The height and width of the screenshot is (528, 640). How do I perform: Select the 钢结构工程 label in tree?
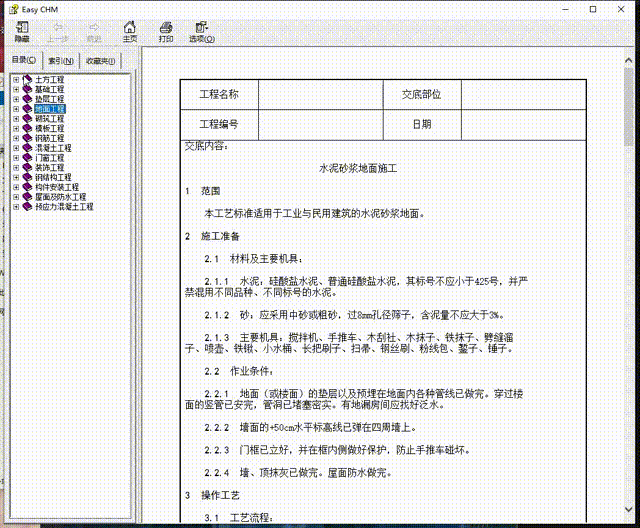click(53, 177)
